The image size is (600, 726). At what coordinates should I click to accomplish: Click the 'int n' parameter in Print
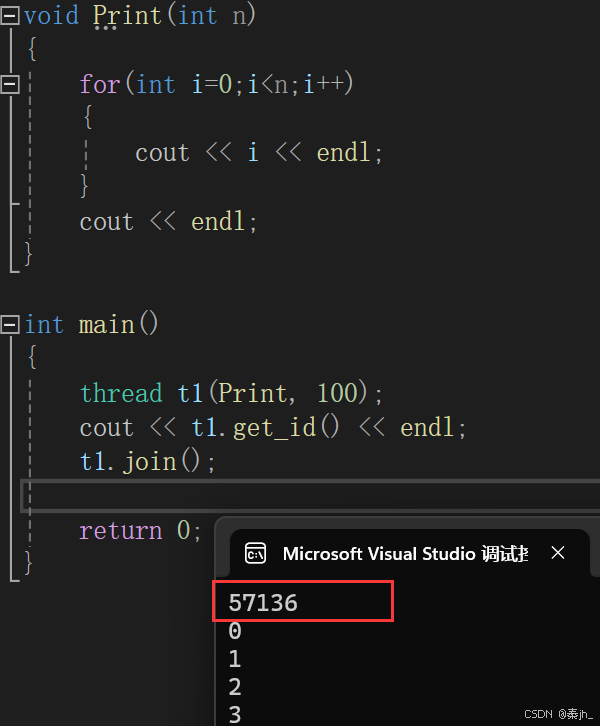212,15
